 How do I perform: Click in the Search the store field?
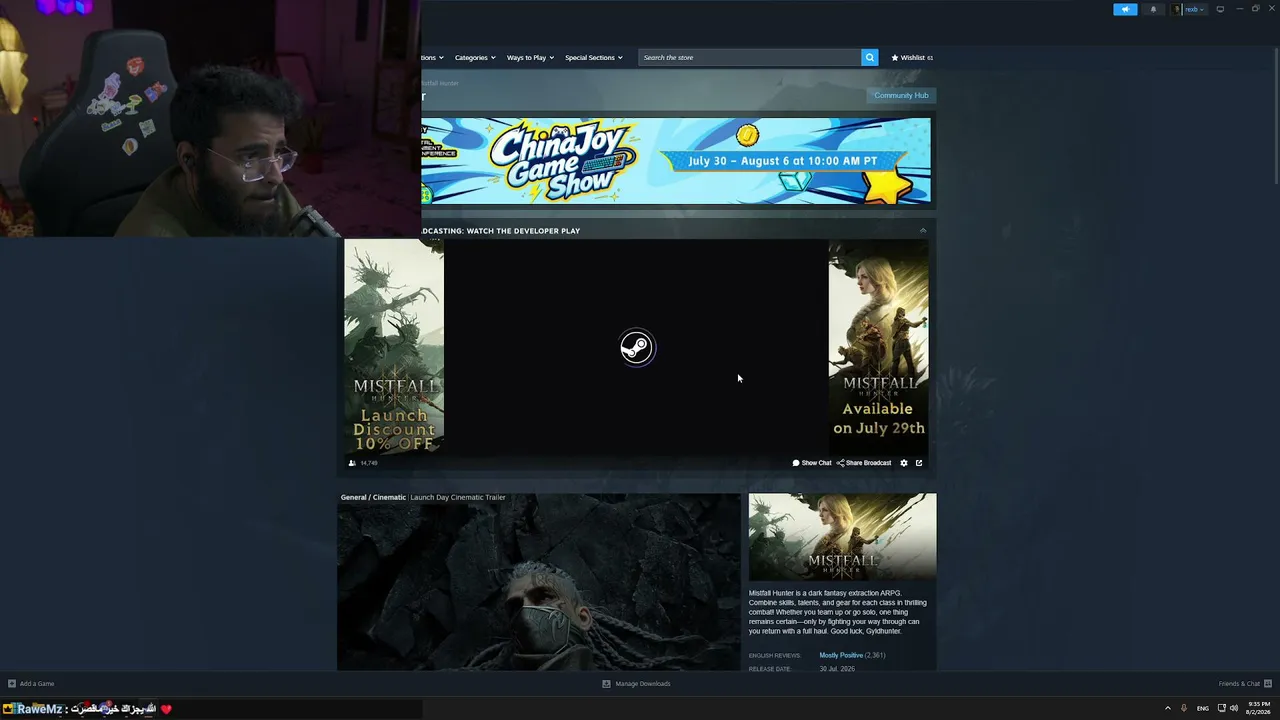coord(750,58)
